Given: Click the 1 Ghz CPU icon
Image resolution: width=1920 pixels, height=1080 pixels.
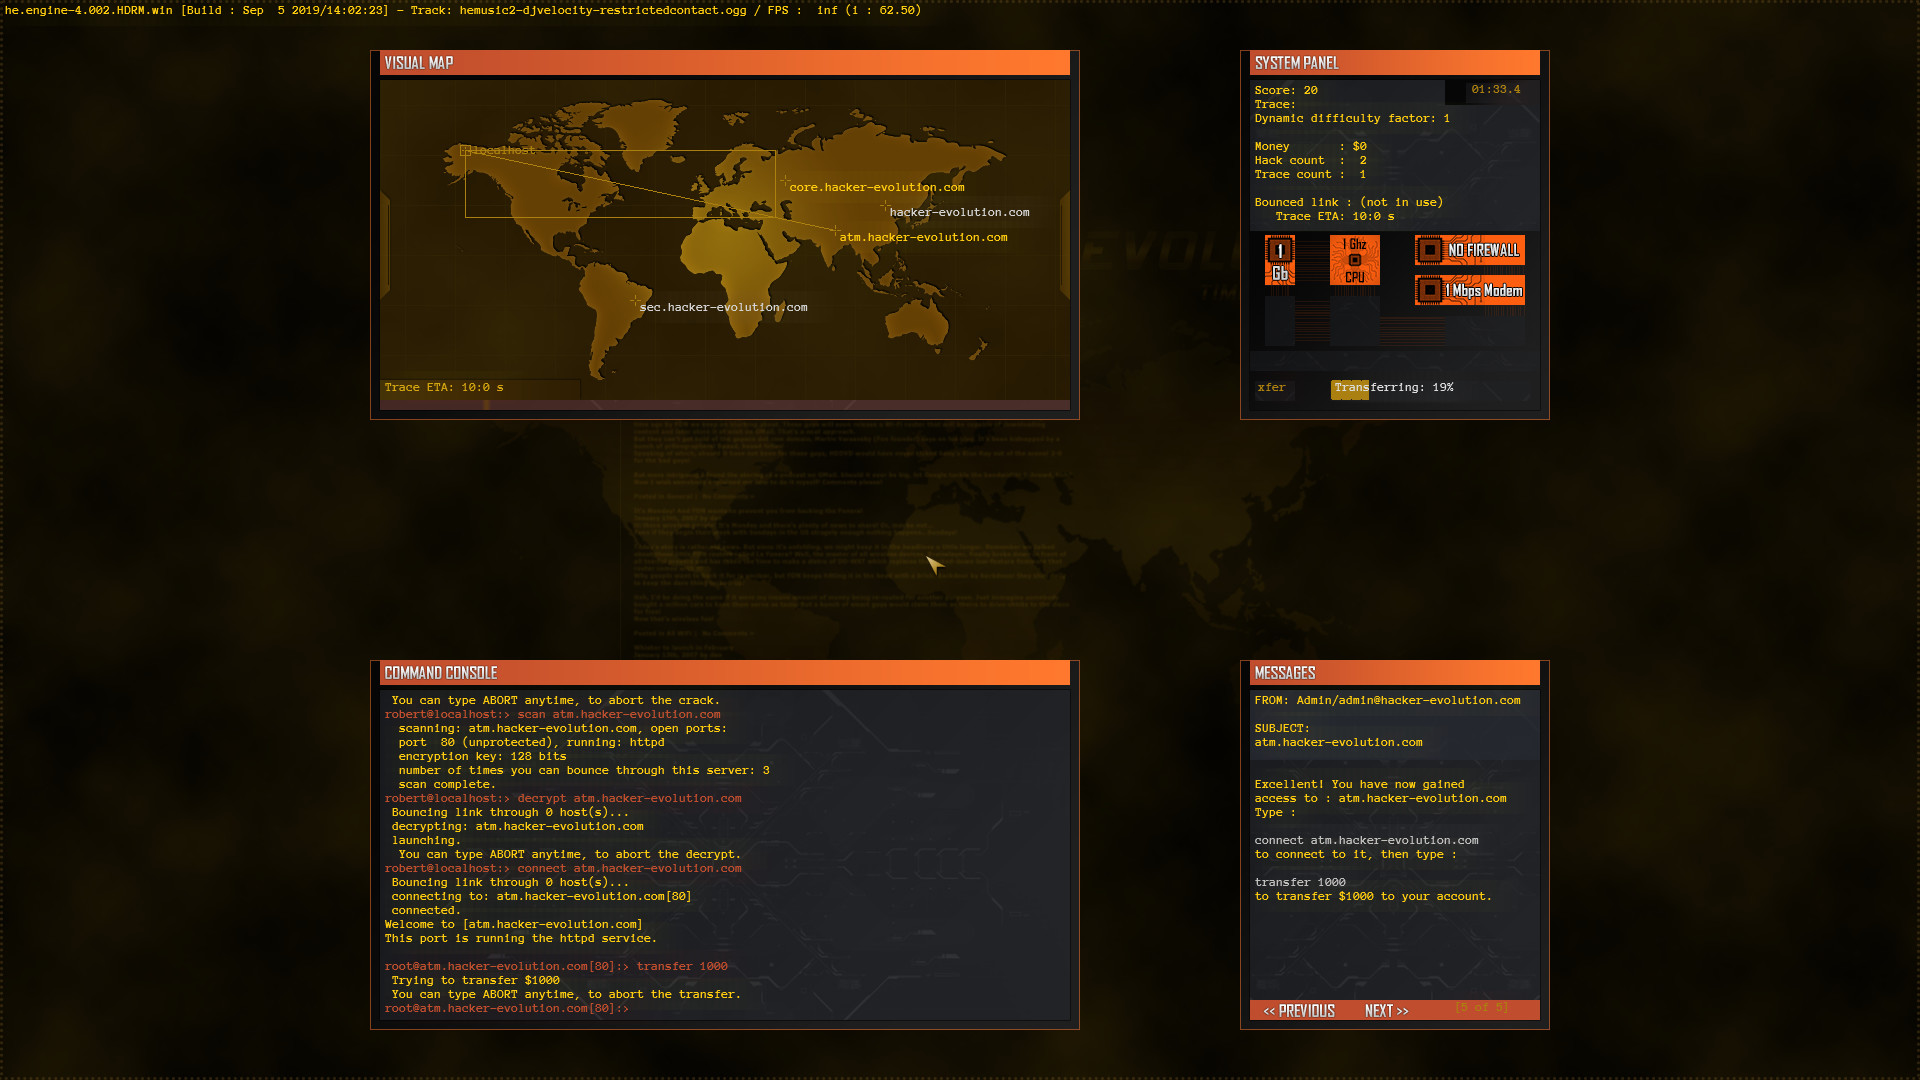Looking at the screenshot, I should pos(1354,258).
